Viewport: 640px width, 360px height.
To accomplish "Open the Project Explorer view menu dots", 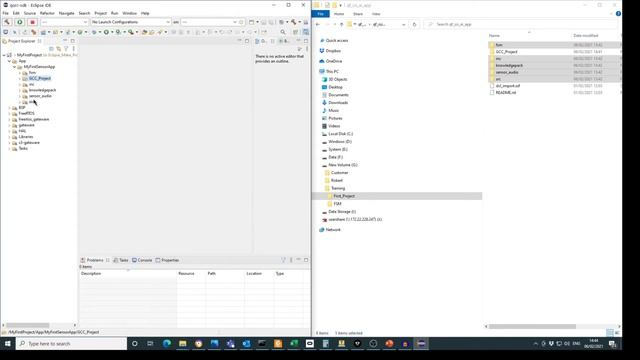I will (x=73, y=49).
